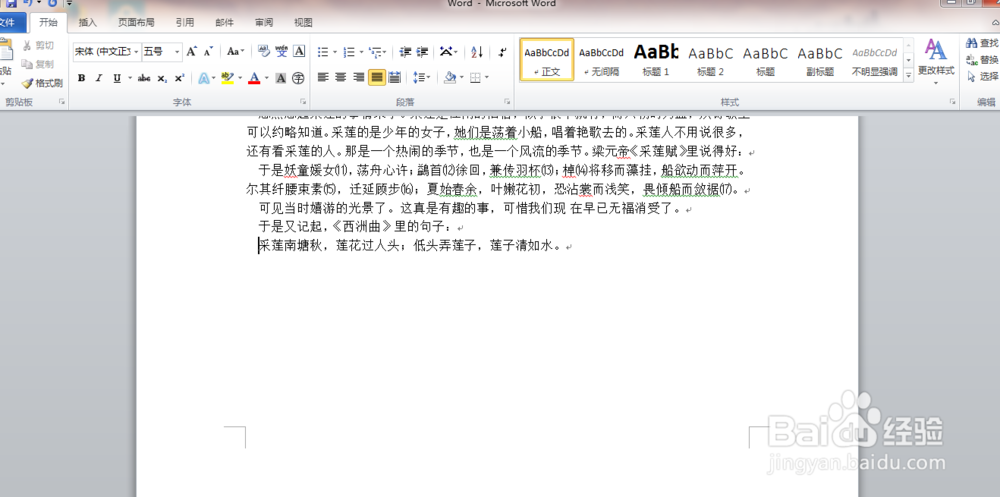Image resolution: width=1000 pixels, height=497 pixels.
Task: Align text right
Action: pos(359,78)
